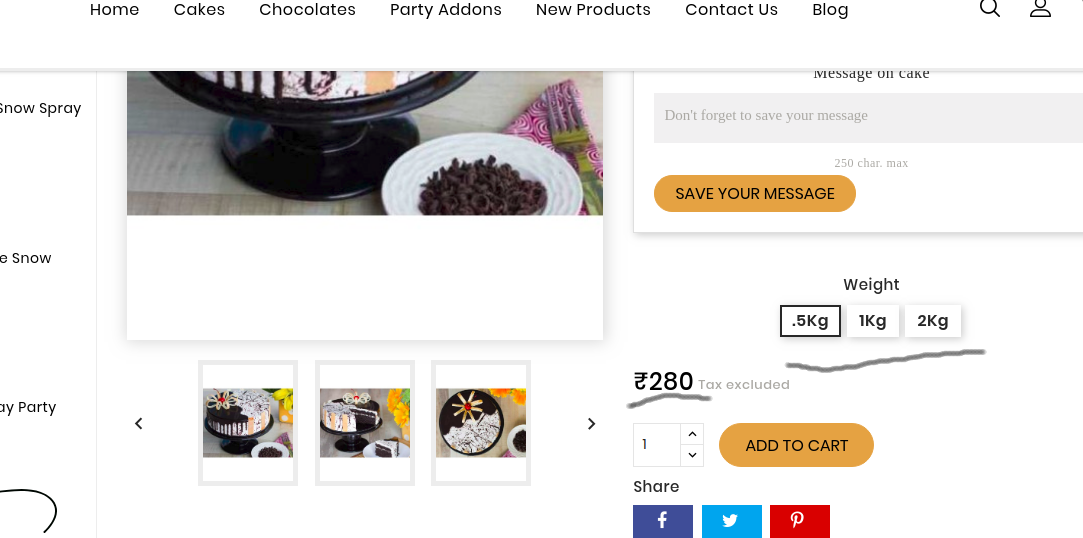
Task: Decrease quantity with down arrow
Action: click(692, 455)
